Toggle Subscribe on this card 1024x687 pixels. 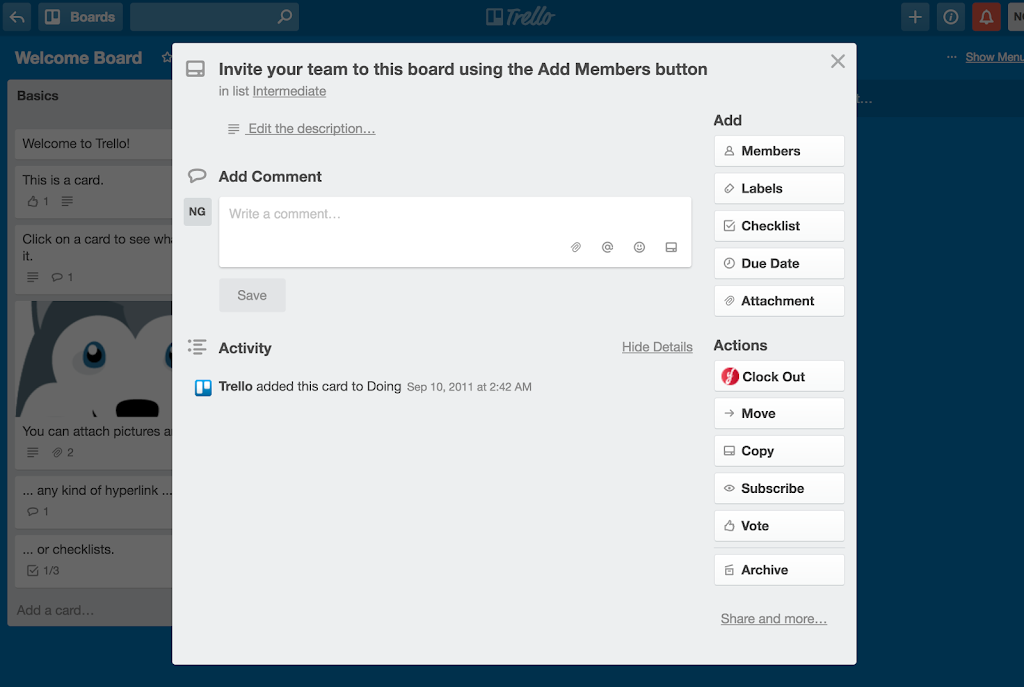click(779, 488)
